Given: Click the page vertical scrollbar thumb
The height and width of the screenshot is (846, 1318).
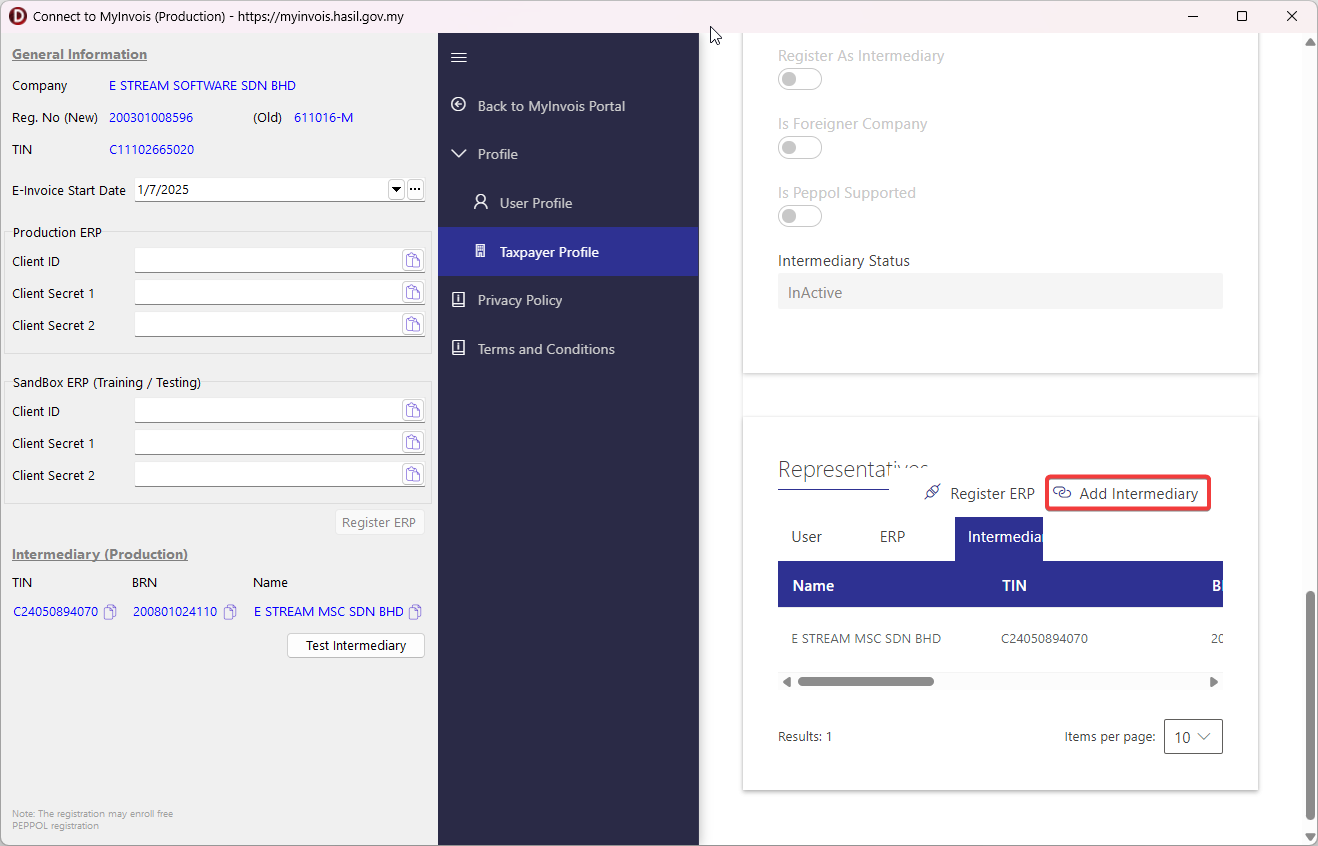Looking at the screenshot, I should click(x=1311, y=705).
